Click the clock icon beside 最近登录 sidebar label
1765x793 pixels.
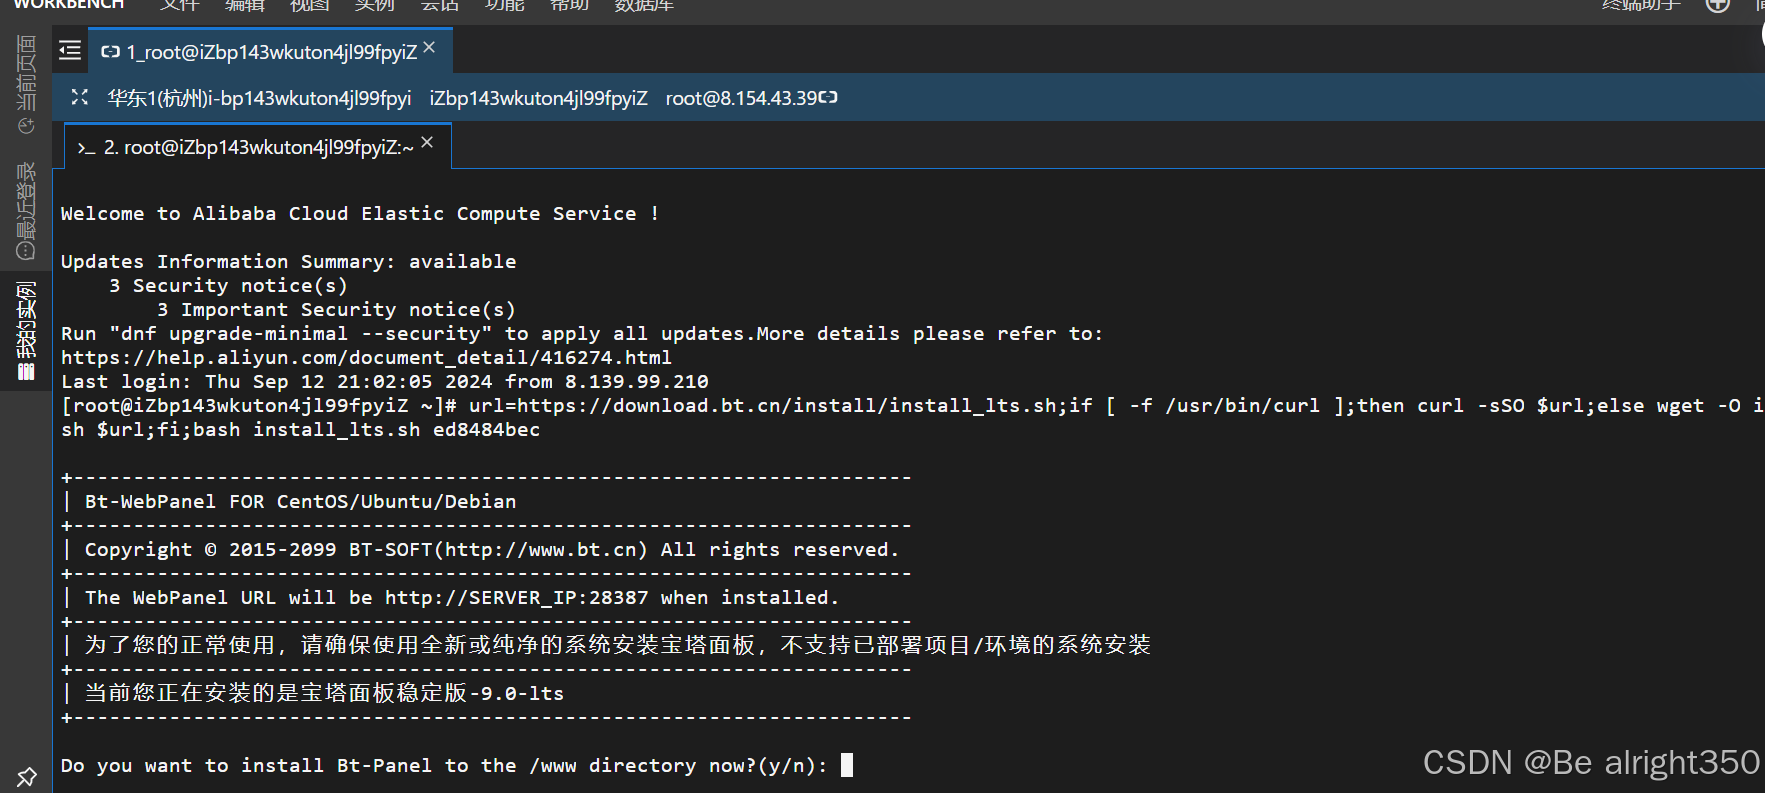point(26,251)
